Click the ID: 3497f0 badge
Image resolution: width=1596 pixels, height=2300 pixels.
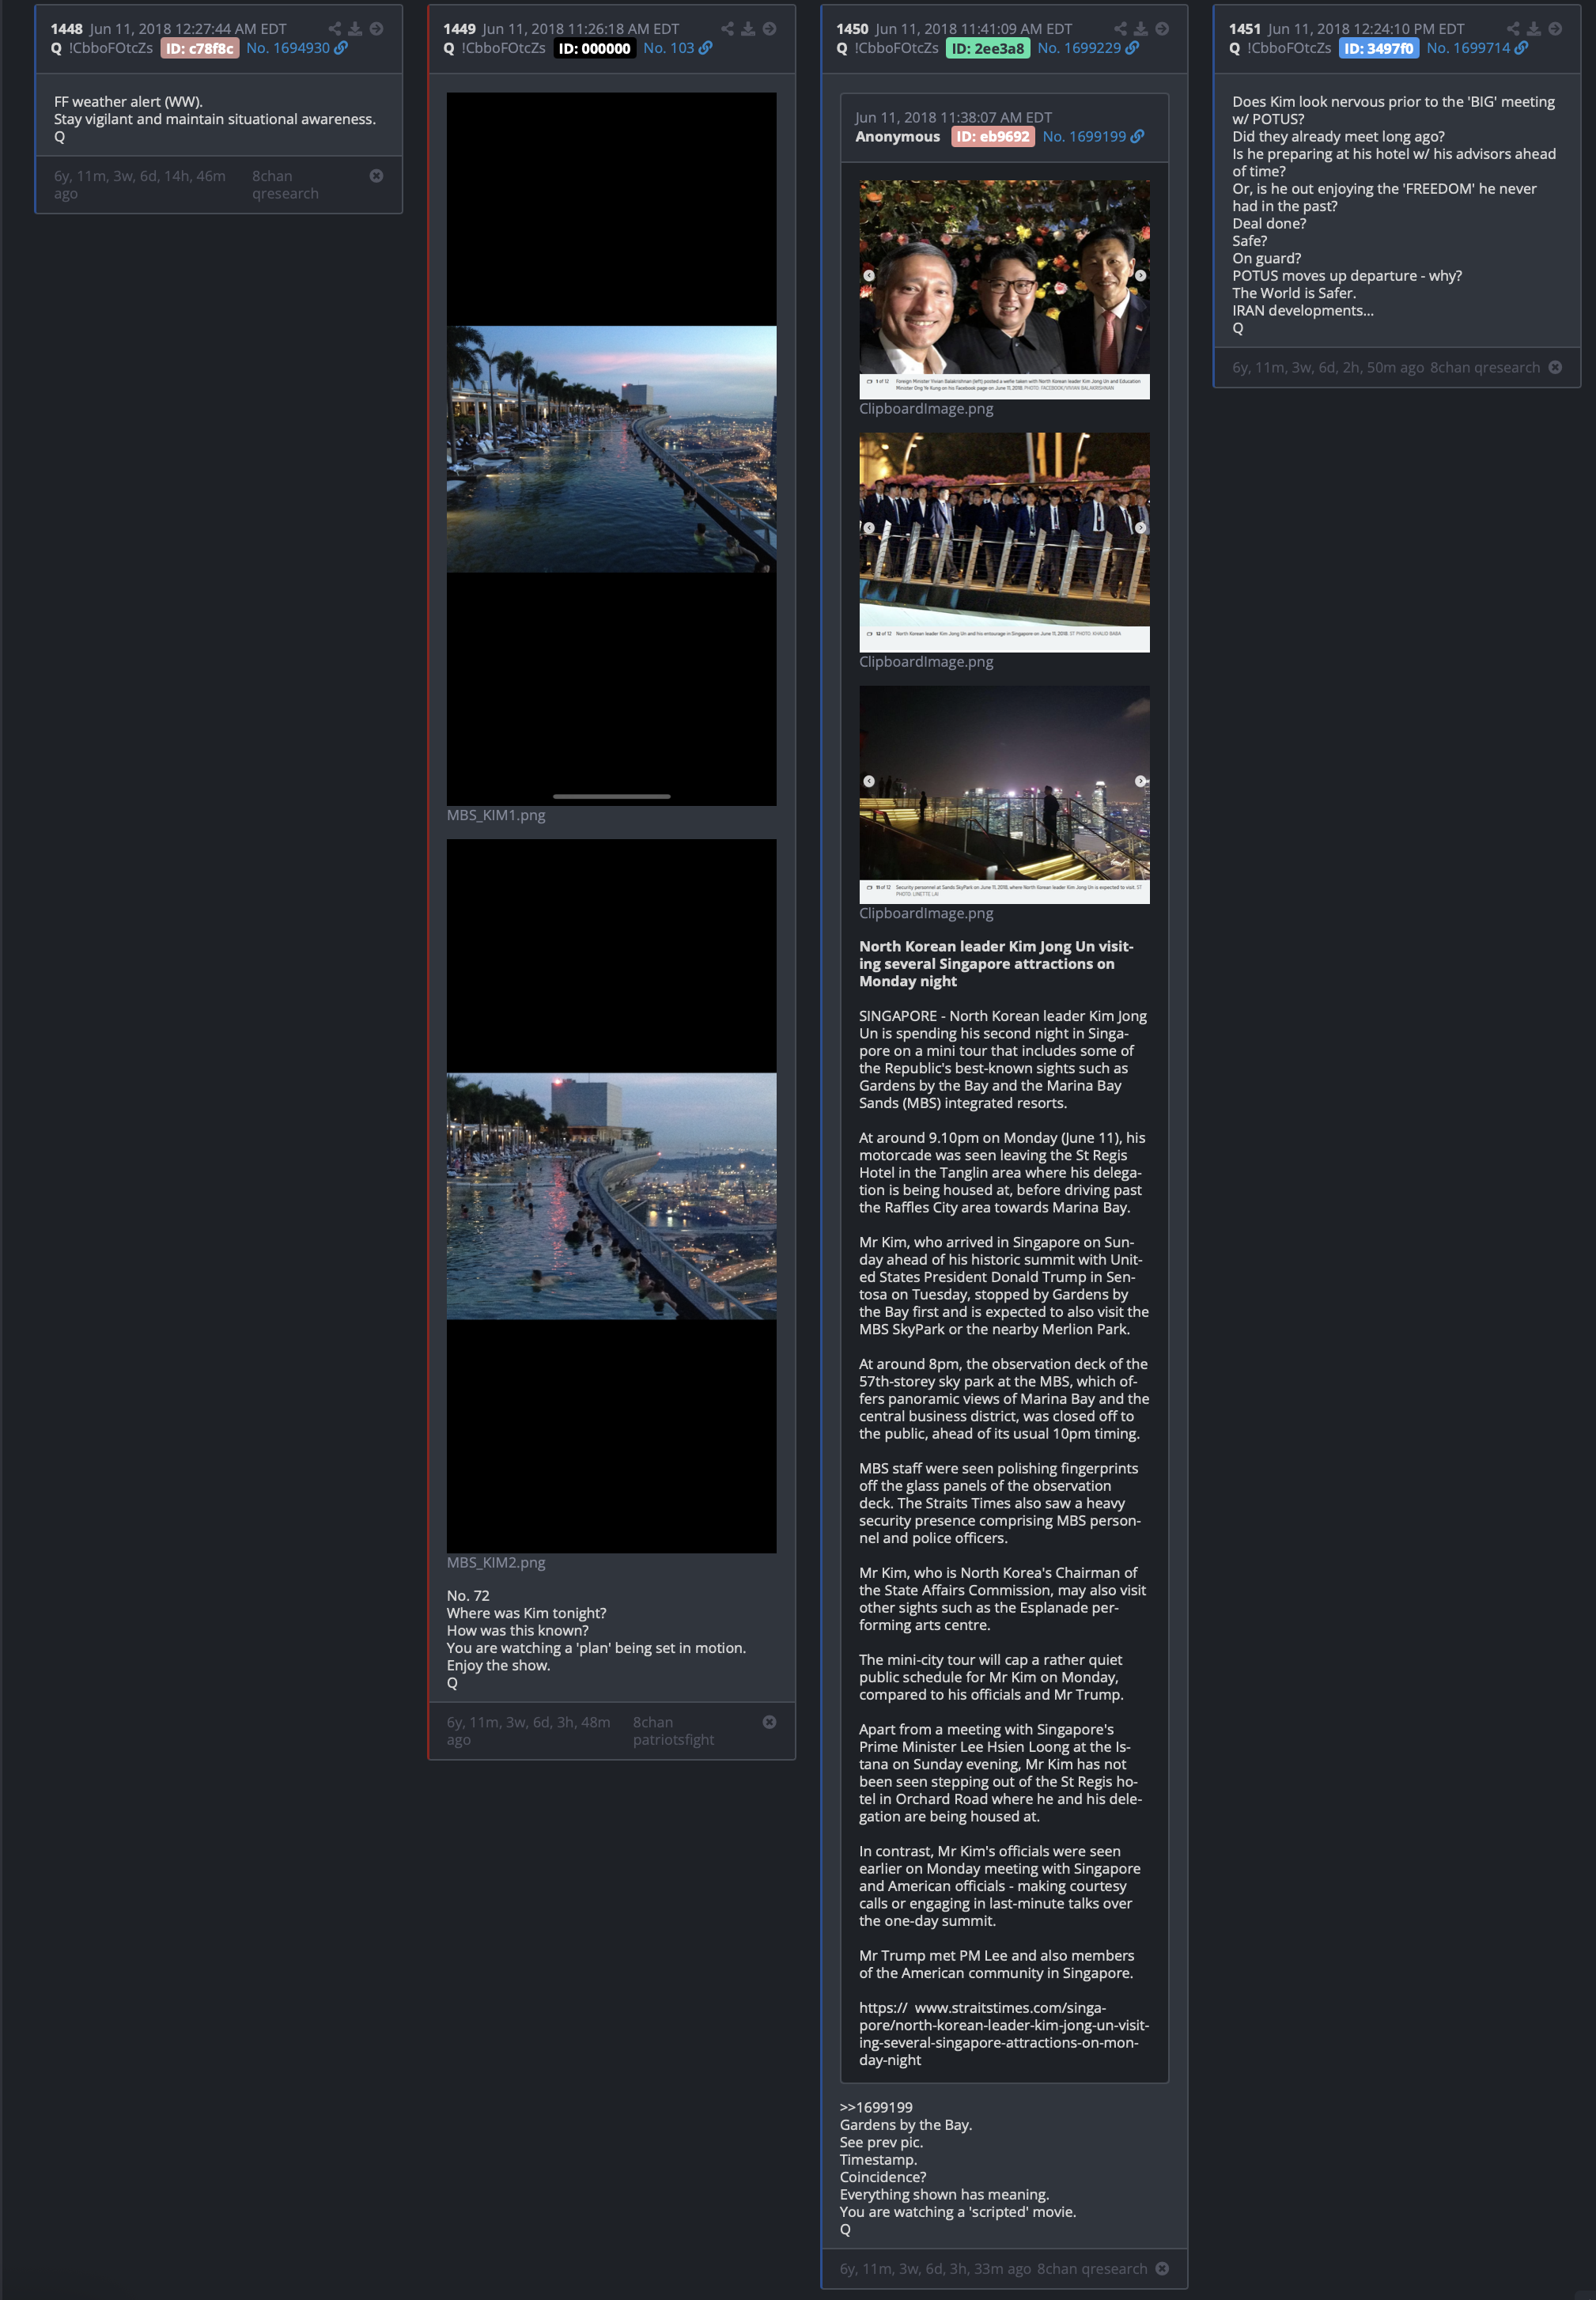1379,48
